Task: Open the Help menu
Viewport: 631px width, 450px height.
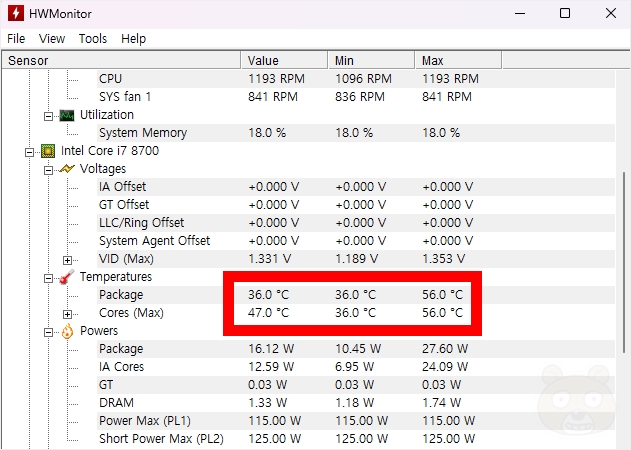Action: click(134, 39)
